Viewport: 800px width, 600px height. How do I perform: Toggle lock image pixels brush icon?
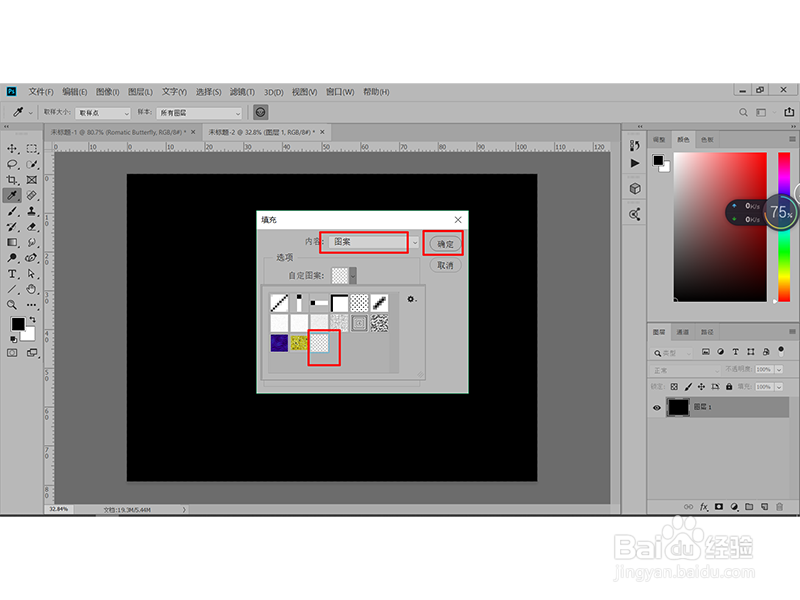688,387
